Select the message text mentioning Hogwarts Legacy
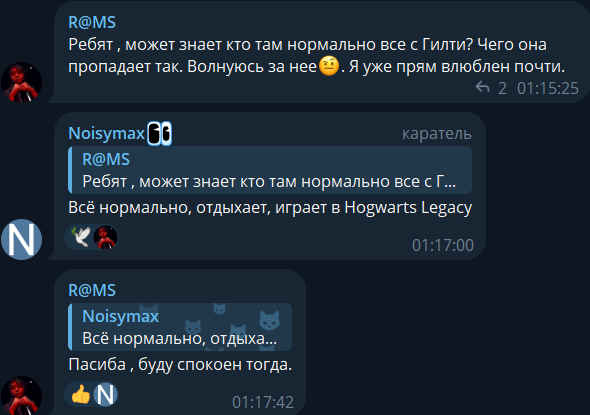 [270, 208]
